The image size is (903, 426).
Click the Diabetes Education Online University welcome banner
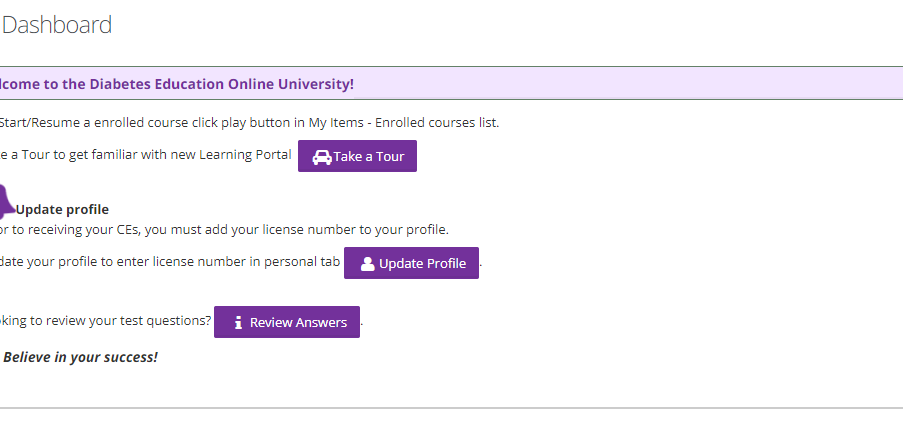pos(177,84)
